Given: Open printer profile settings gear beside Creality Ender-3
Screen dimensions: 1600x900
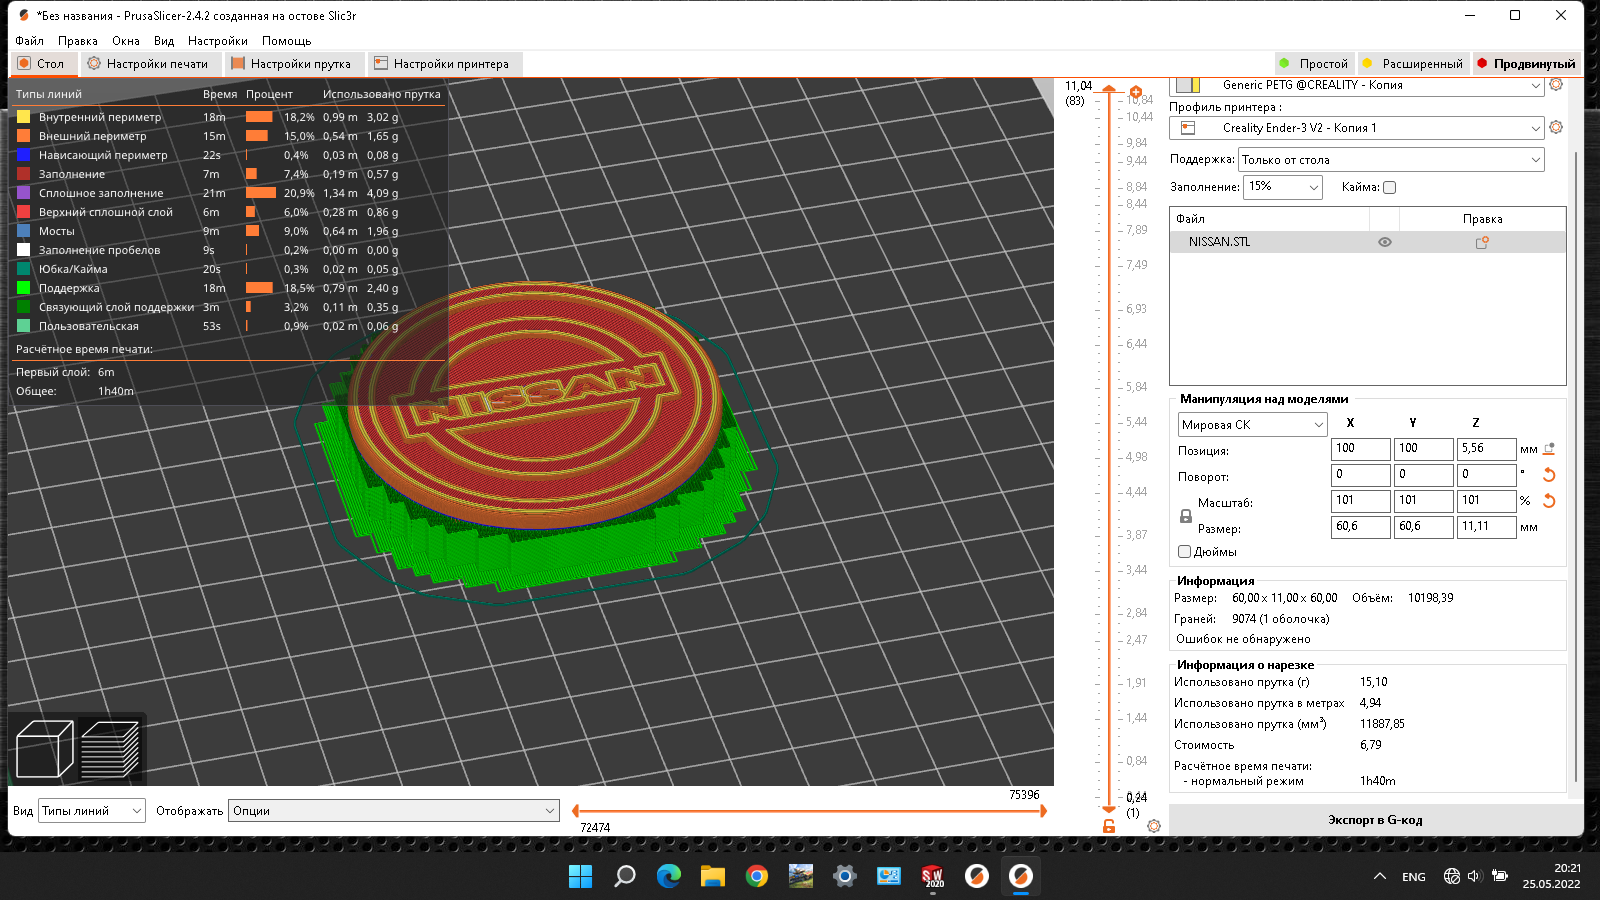Looking at the screenshot, I should pyautogui.click(x=1556, y=127).
